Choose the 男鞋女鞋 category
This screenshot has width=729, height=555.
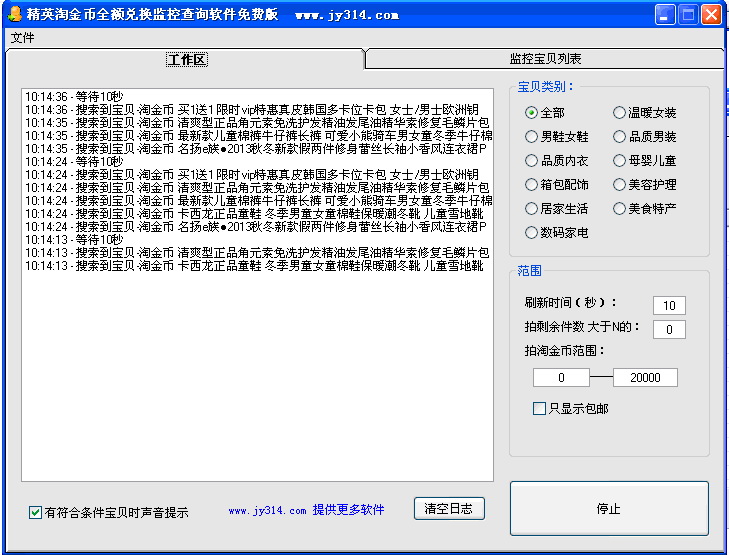pos(532,136)
